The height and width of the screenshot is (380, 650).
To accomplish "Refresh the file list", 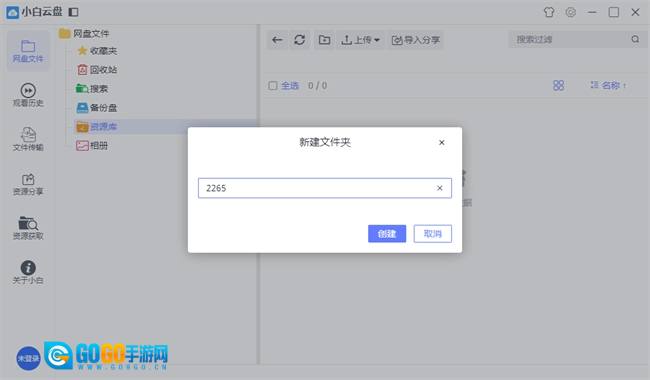I will pyautogui.click(x=300, y=40).
